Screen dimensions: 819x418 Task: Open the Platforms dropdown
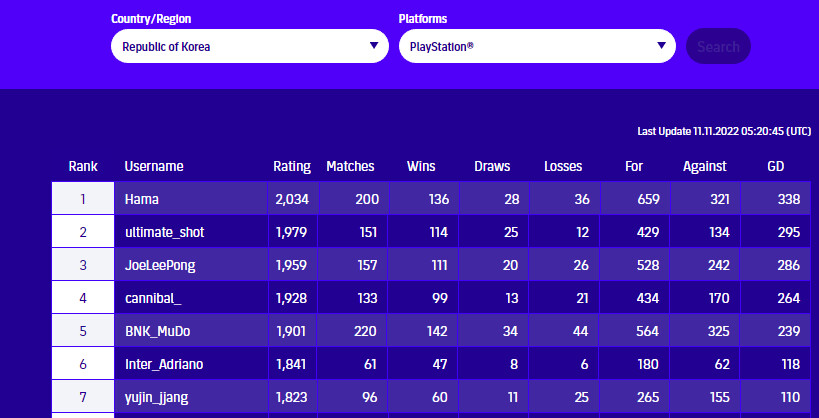[537, 46]
